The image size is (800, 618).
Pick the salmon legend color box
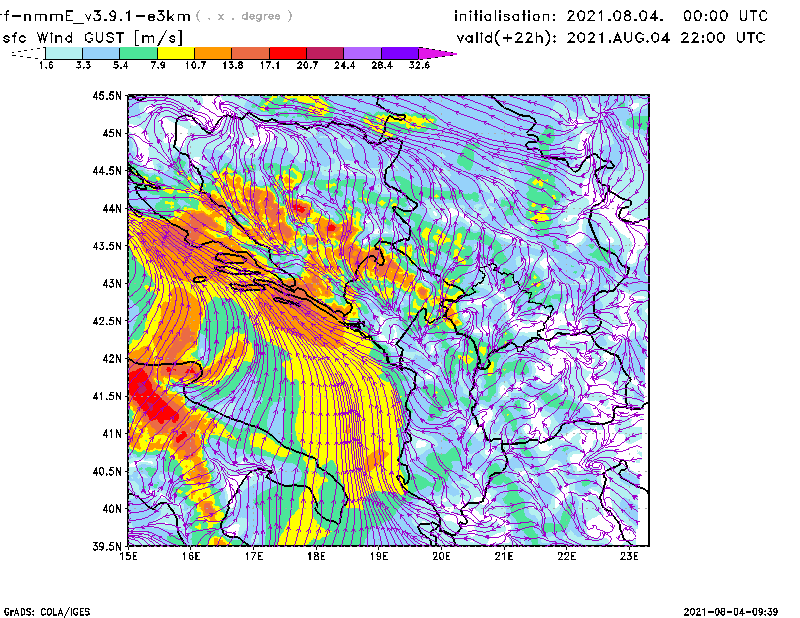click(251, 53)
